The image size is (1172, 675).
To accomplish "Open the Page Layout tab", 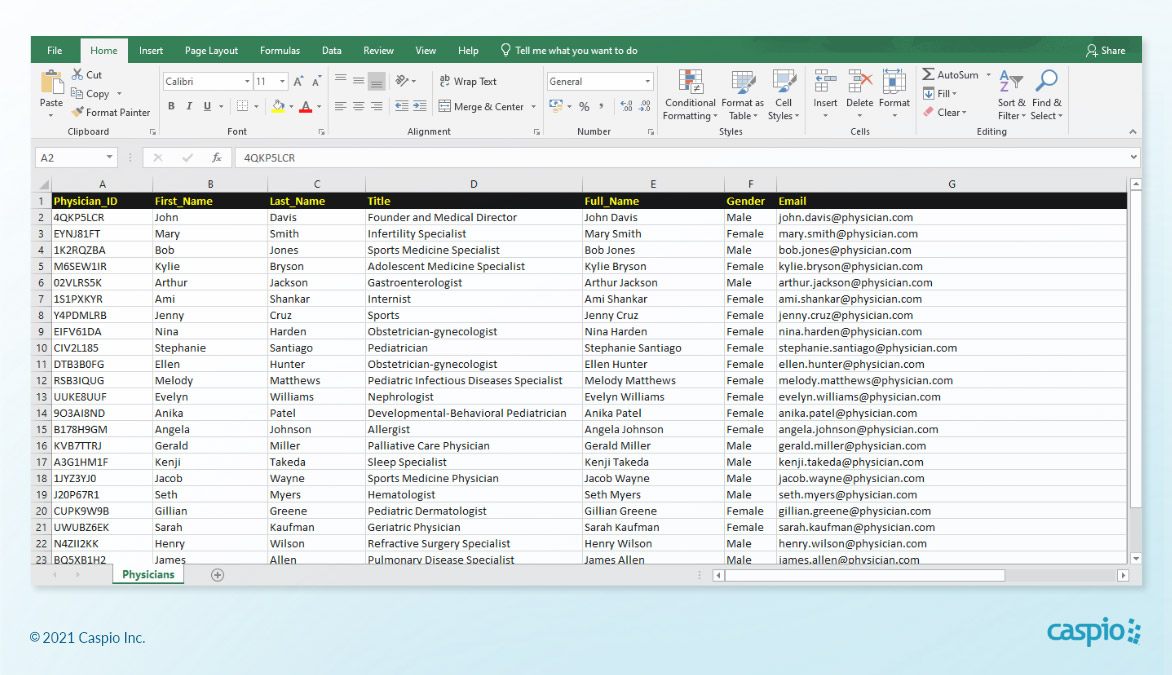I will pos(211,51).
